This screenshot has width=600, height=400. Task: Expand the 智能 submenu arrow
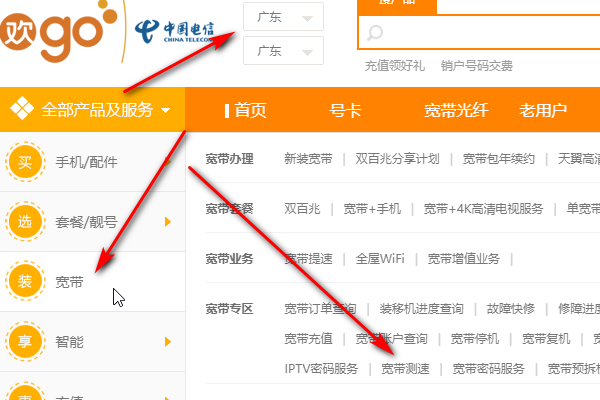(x=167, y=341)
